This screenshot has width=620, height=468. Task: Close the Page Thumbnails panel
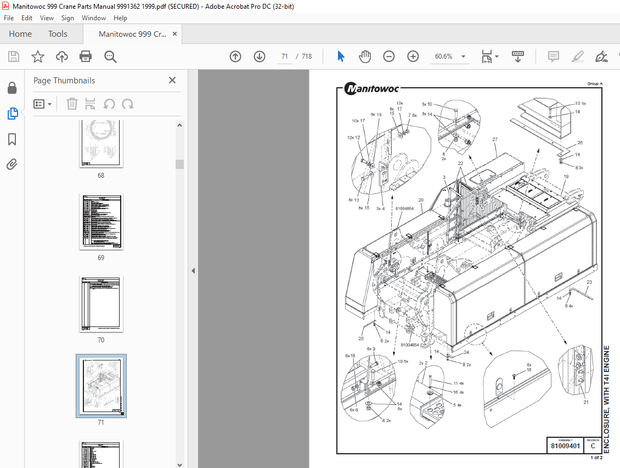click(172, 80)
